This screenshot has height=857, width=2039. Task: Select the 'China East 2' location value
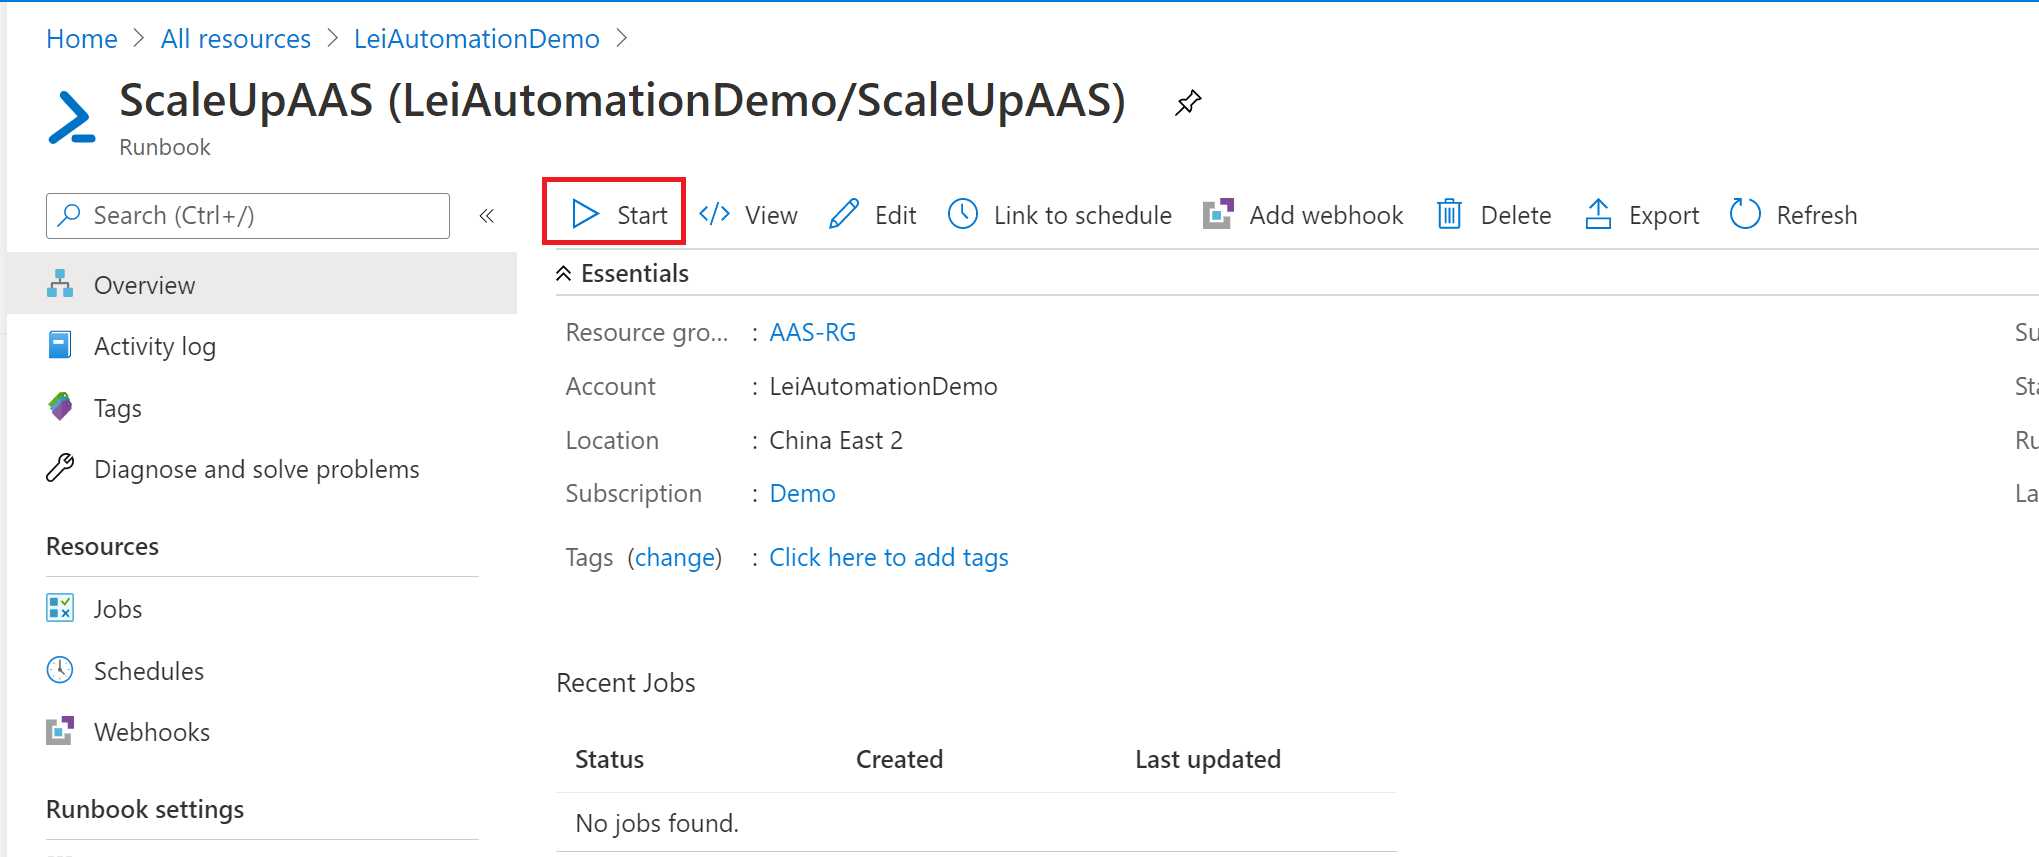pos(836,441)
